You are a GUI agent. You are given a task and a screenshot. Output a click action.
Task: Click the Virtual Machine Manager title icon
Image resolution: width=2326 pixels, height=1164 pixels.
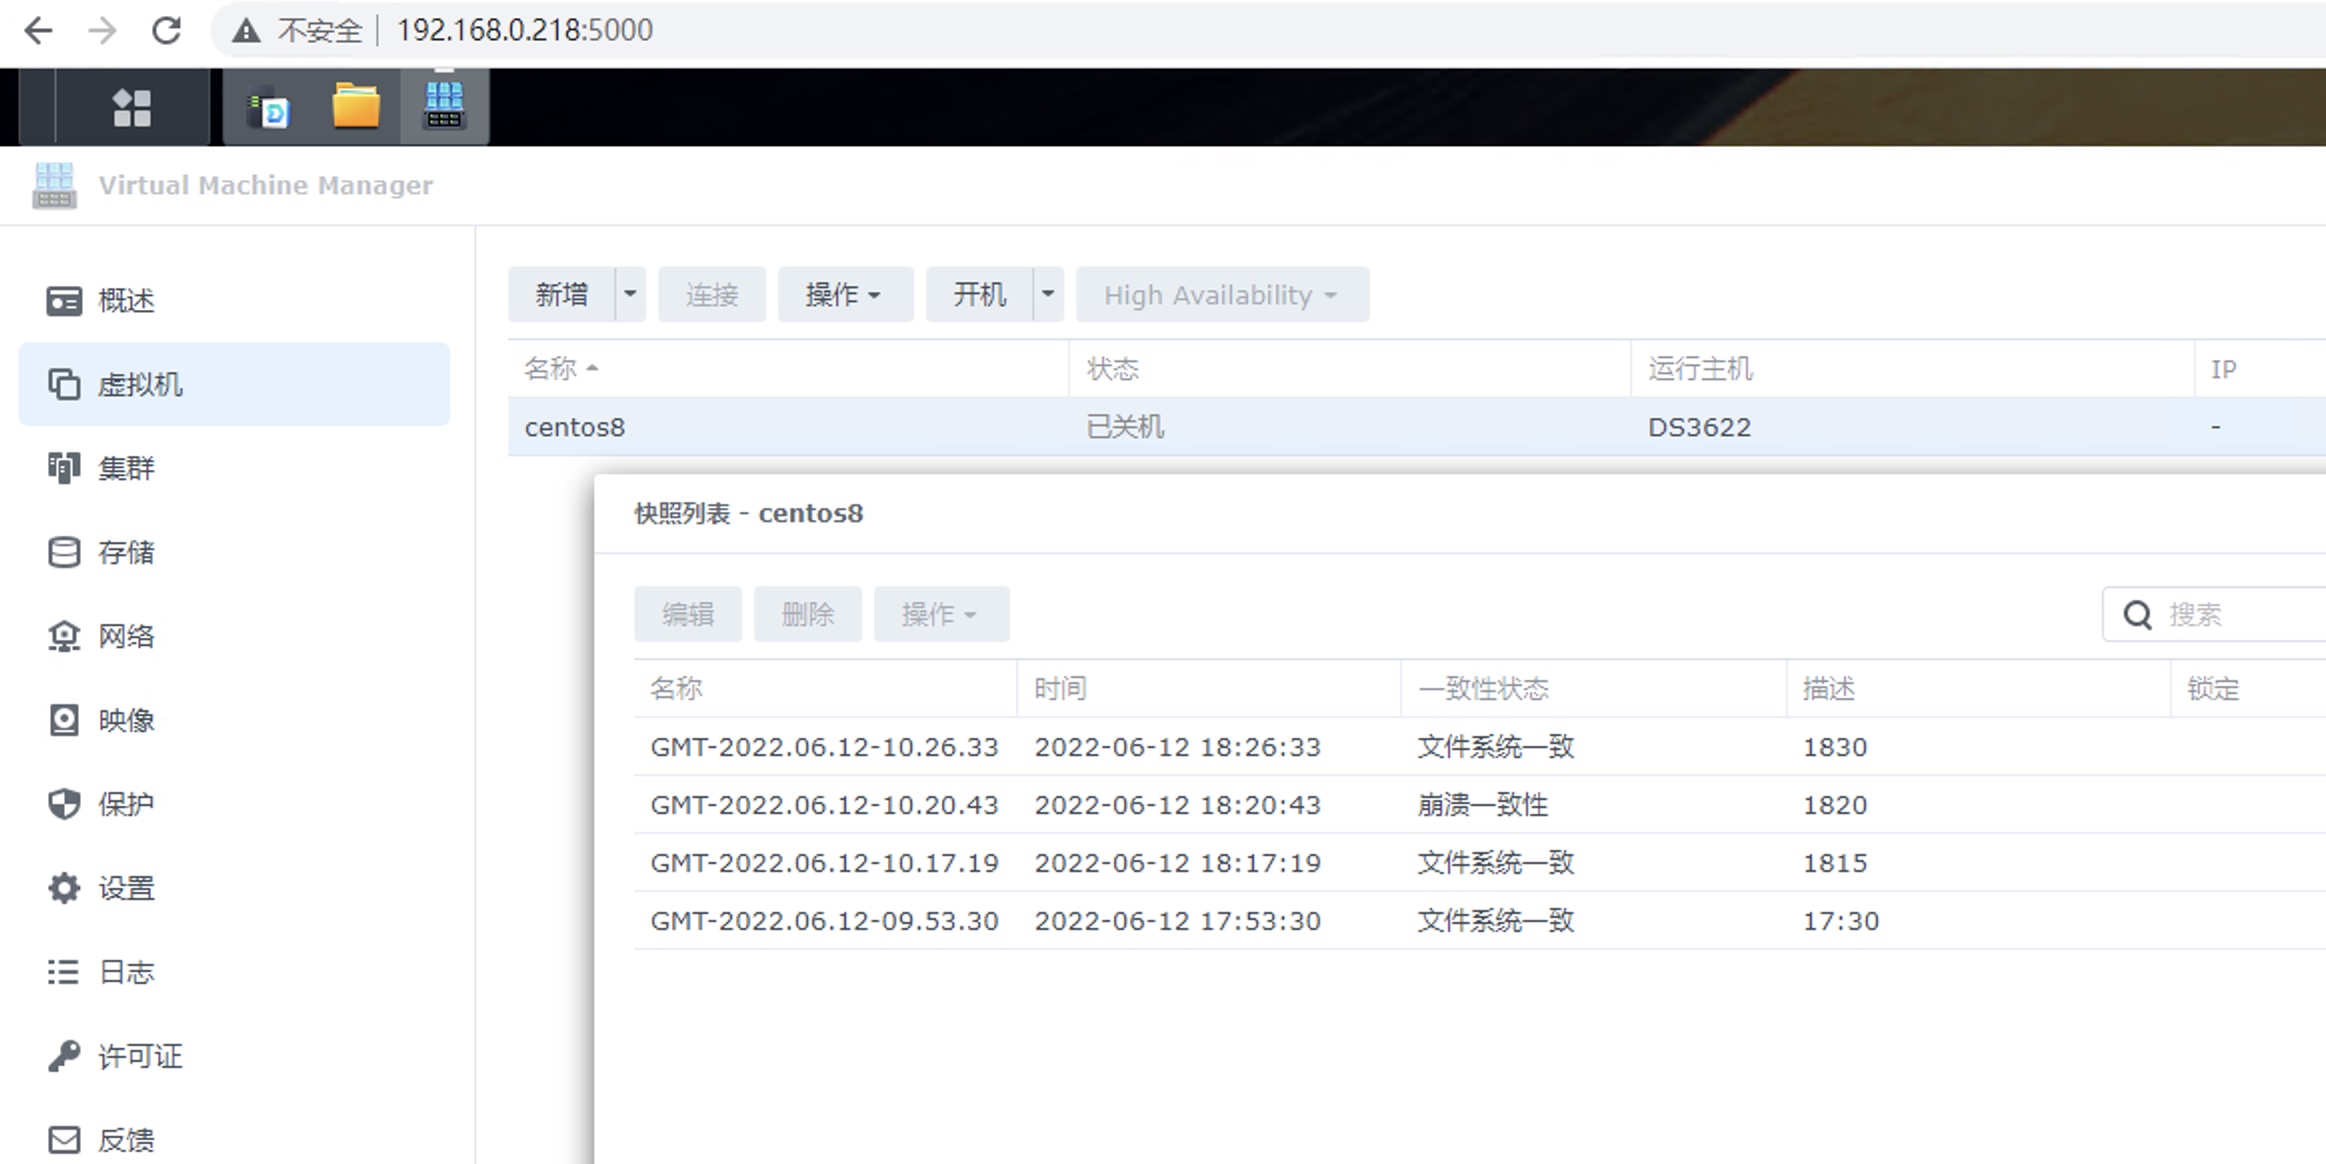54,185
